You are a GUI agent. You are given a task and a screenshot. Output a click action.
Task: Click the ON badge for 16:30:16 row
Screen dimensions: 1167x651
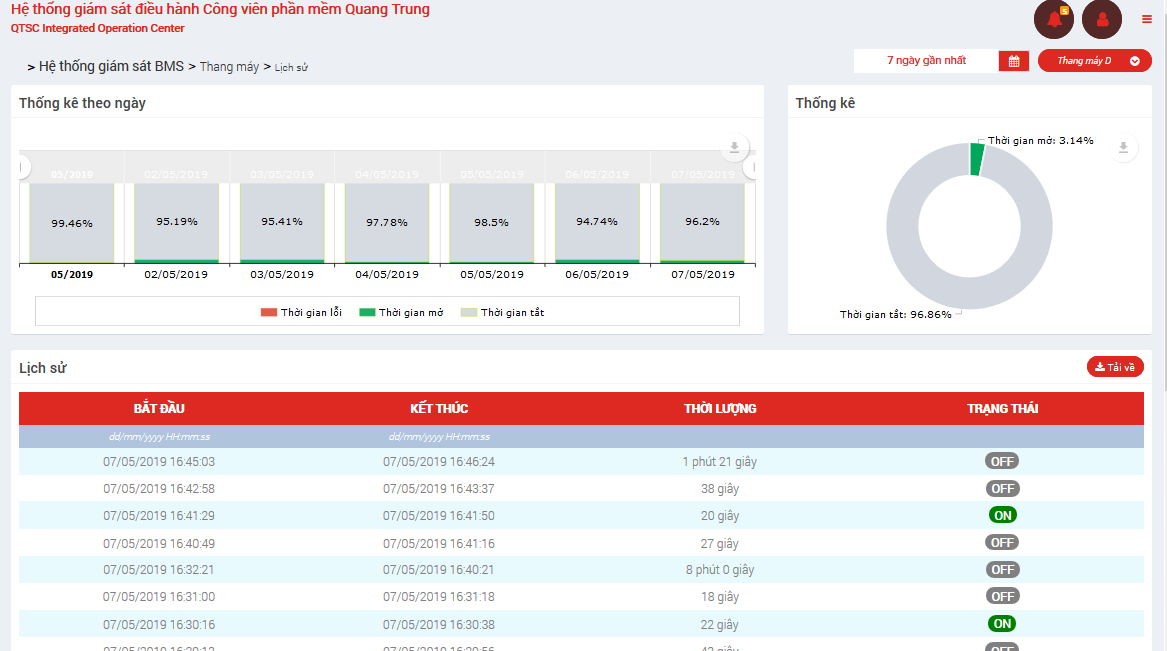click(x=1003, y=624)
